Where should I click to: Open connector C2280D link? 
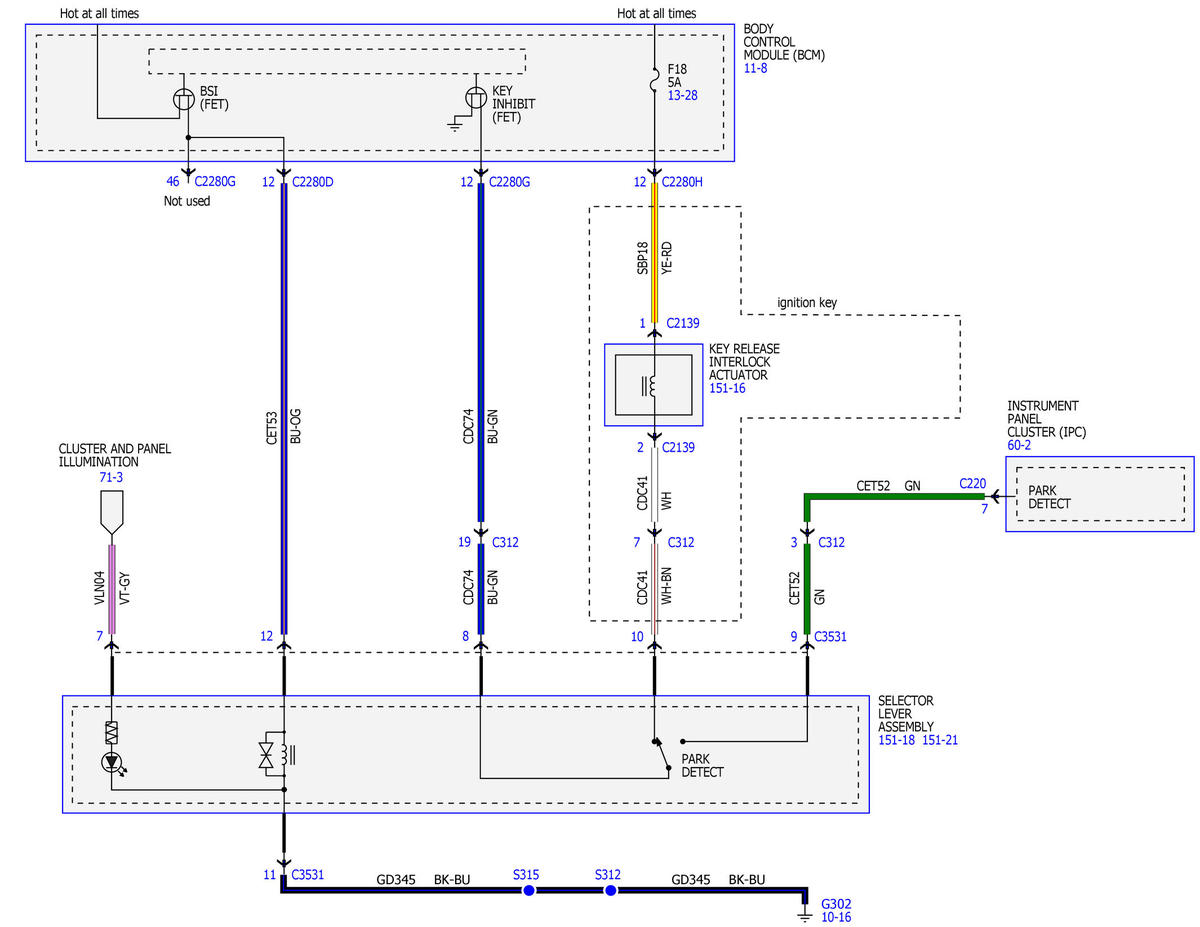pyautogui.click(x=314, y=182)
